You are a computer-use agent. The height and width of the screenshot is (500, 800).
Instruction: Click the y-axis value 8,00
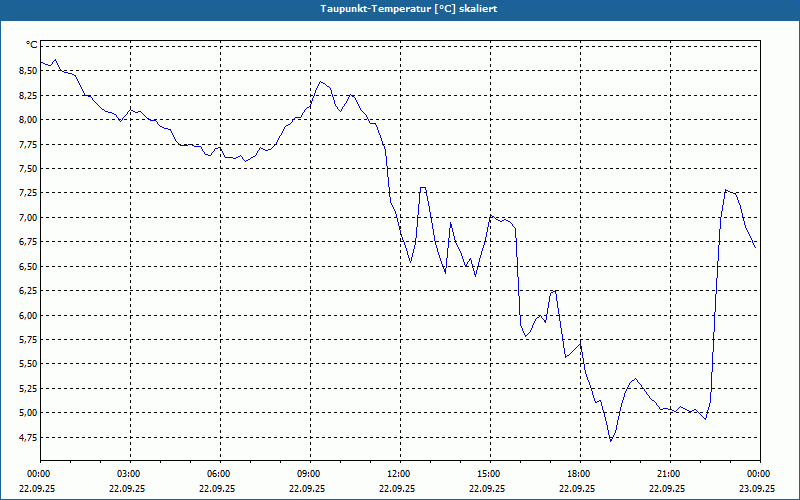28,120
